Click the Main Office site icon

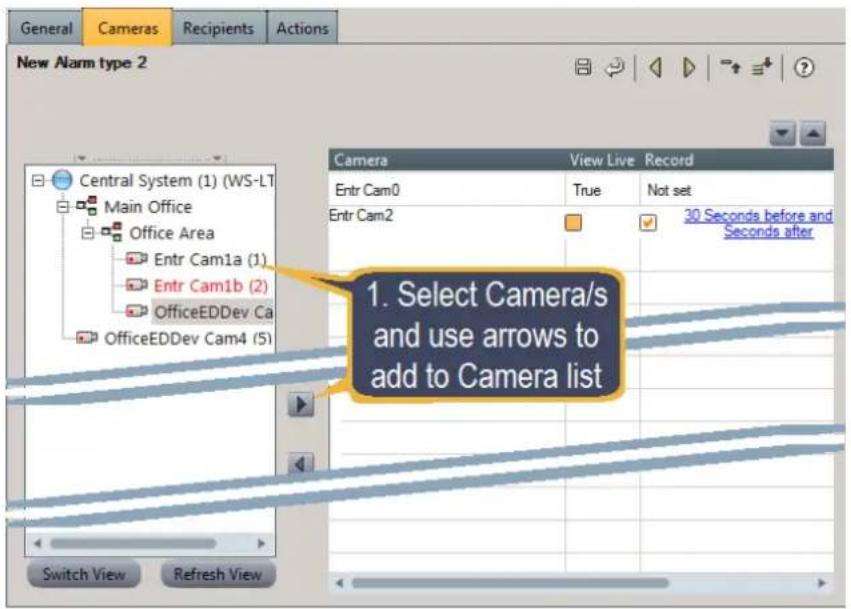coord(87,206)
